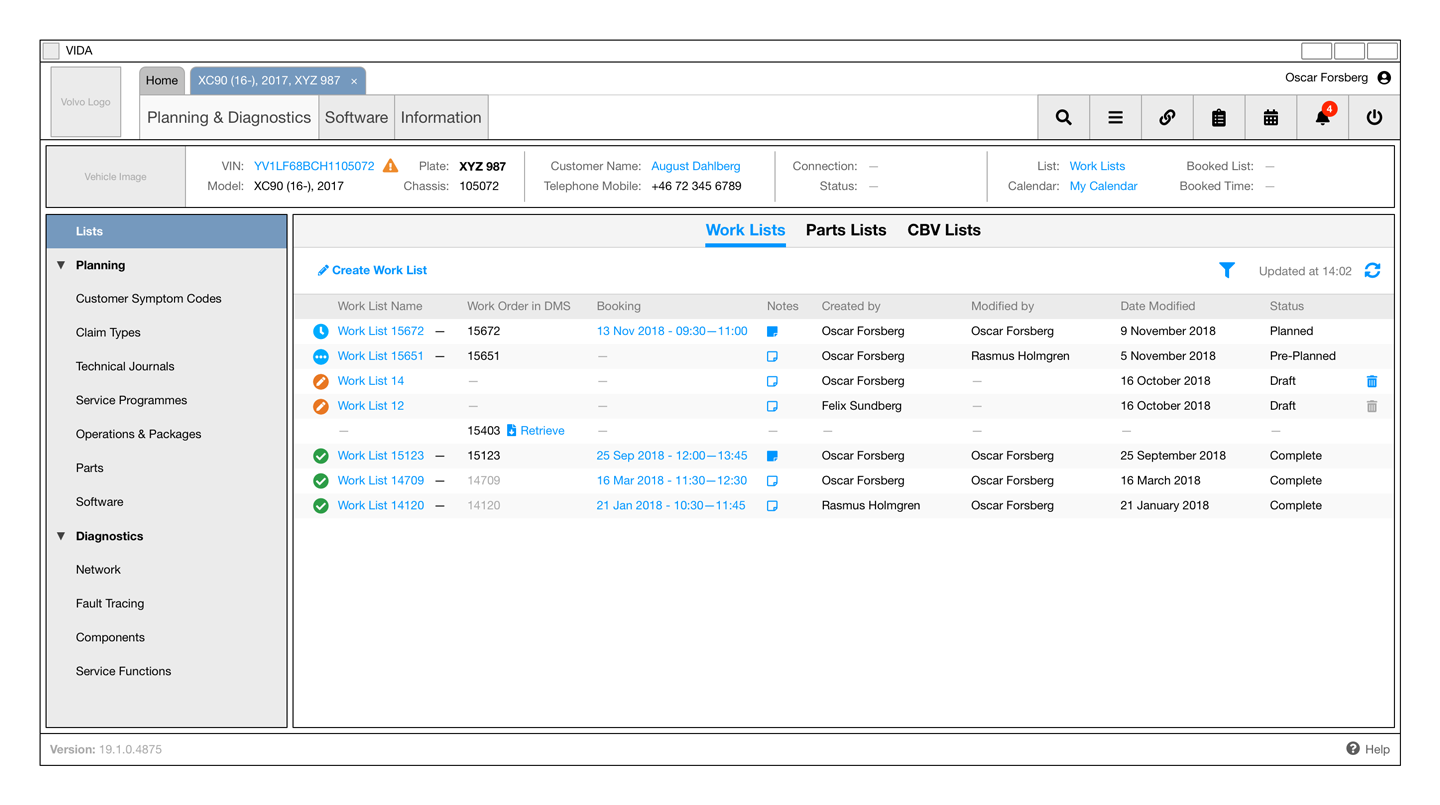This screenshot has width=1440, height=805.
Task: Open Service Functions
Action: pos(123,672)
